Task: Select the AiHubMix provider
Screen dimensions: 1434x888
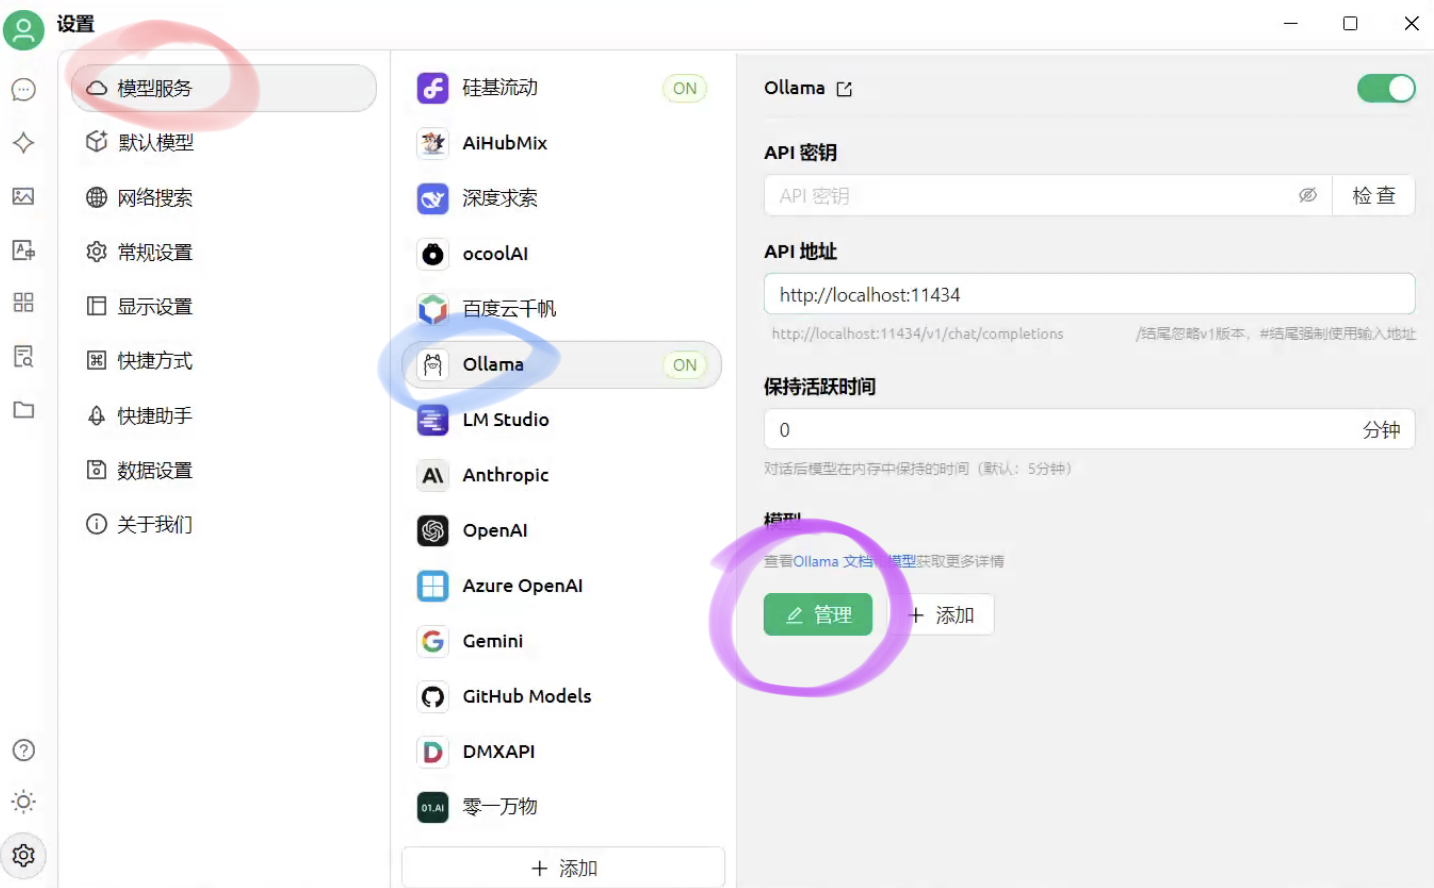Action: coord(562,143)
